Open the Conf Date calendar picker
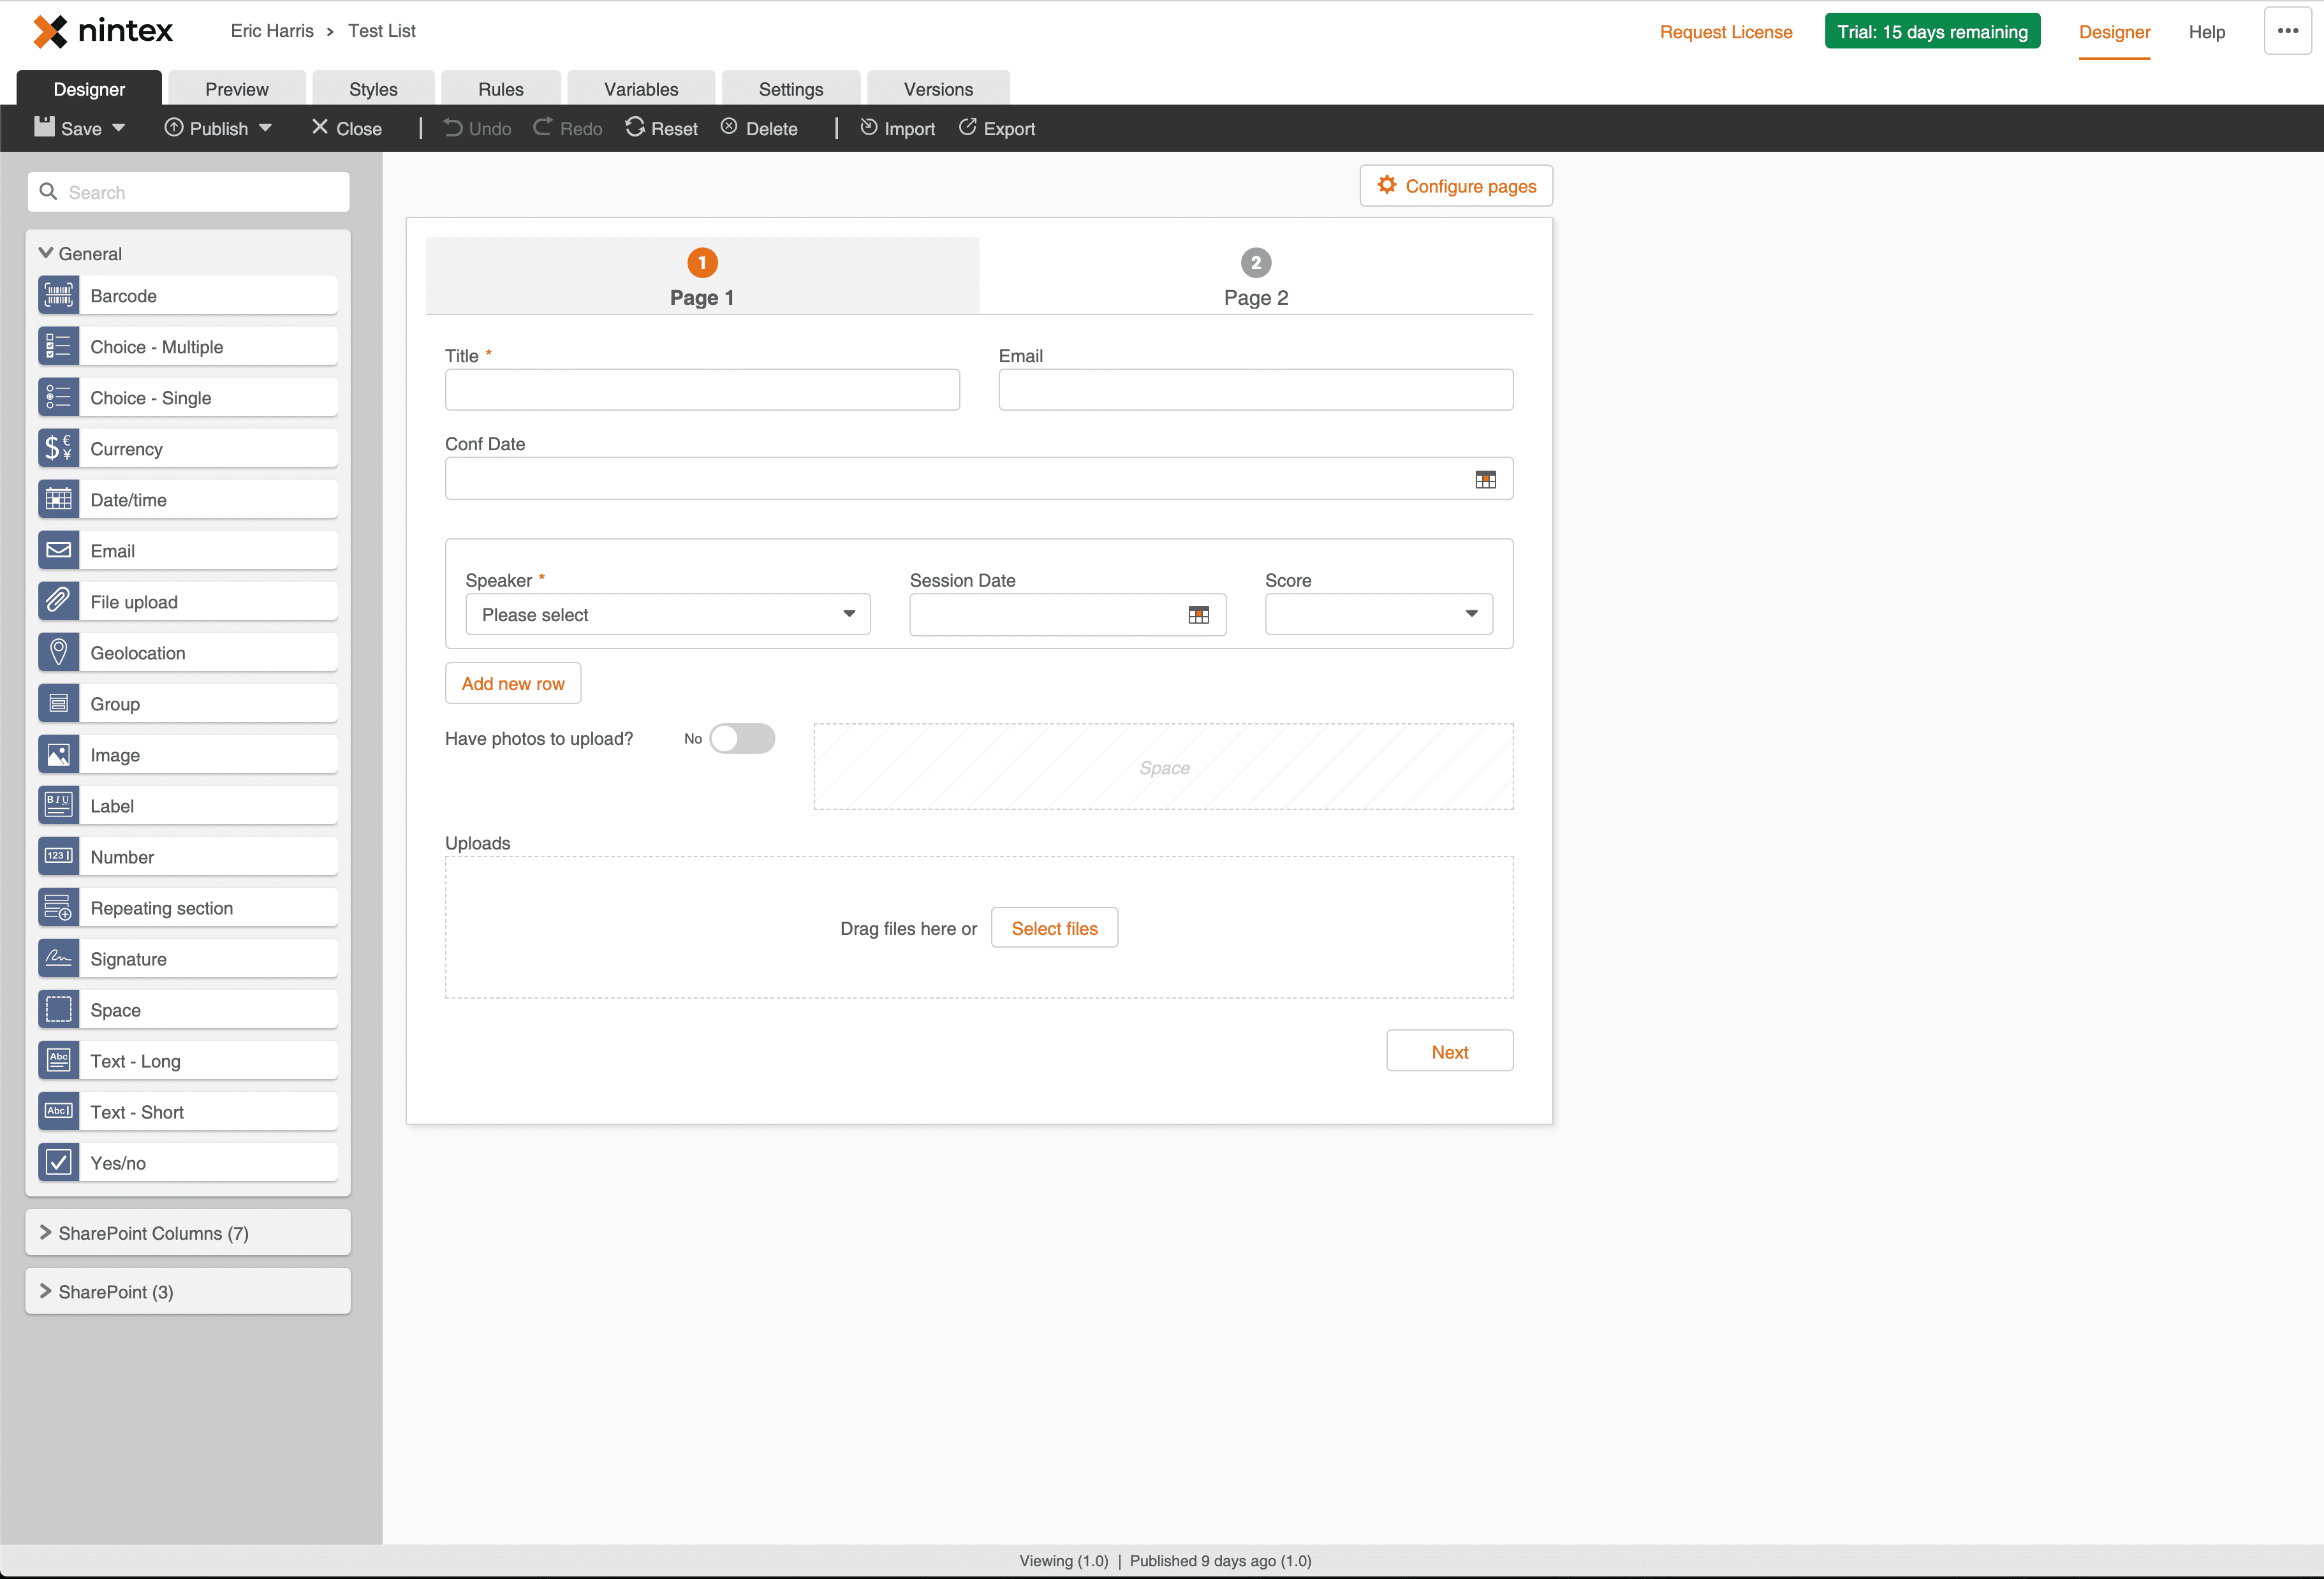This screenshot has width=2324, height=1579. coord(1485,479)
